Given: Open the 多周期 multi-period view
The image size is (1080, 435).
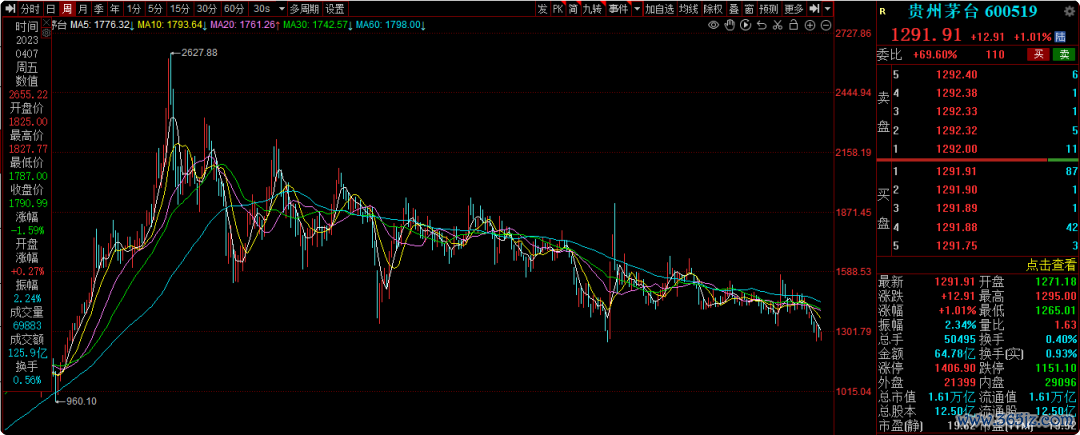Looking at the screenshot, I should [304, 9].
